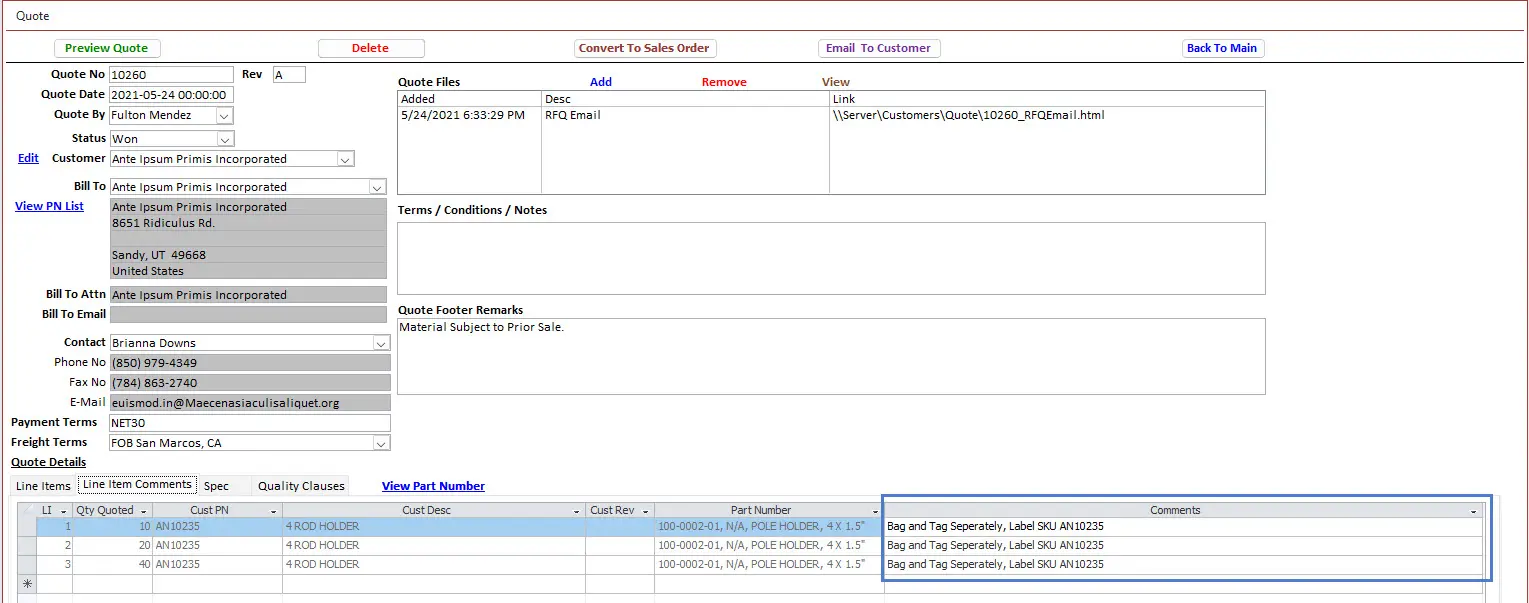
Task: Click the row selector for line item 2
Action: [28, 545]
